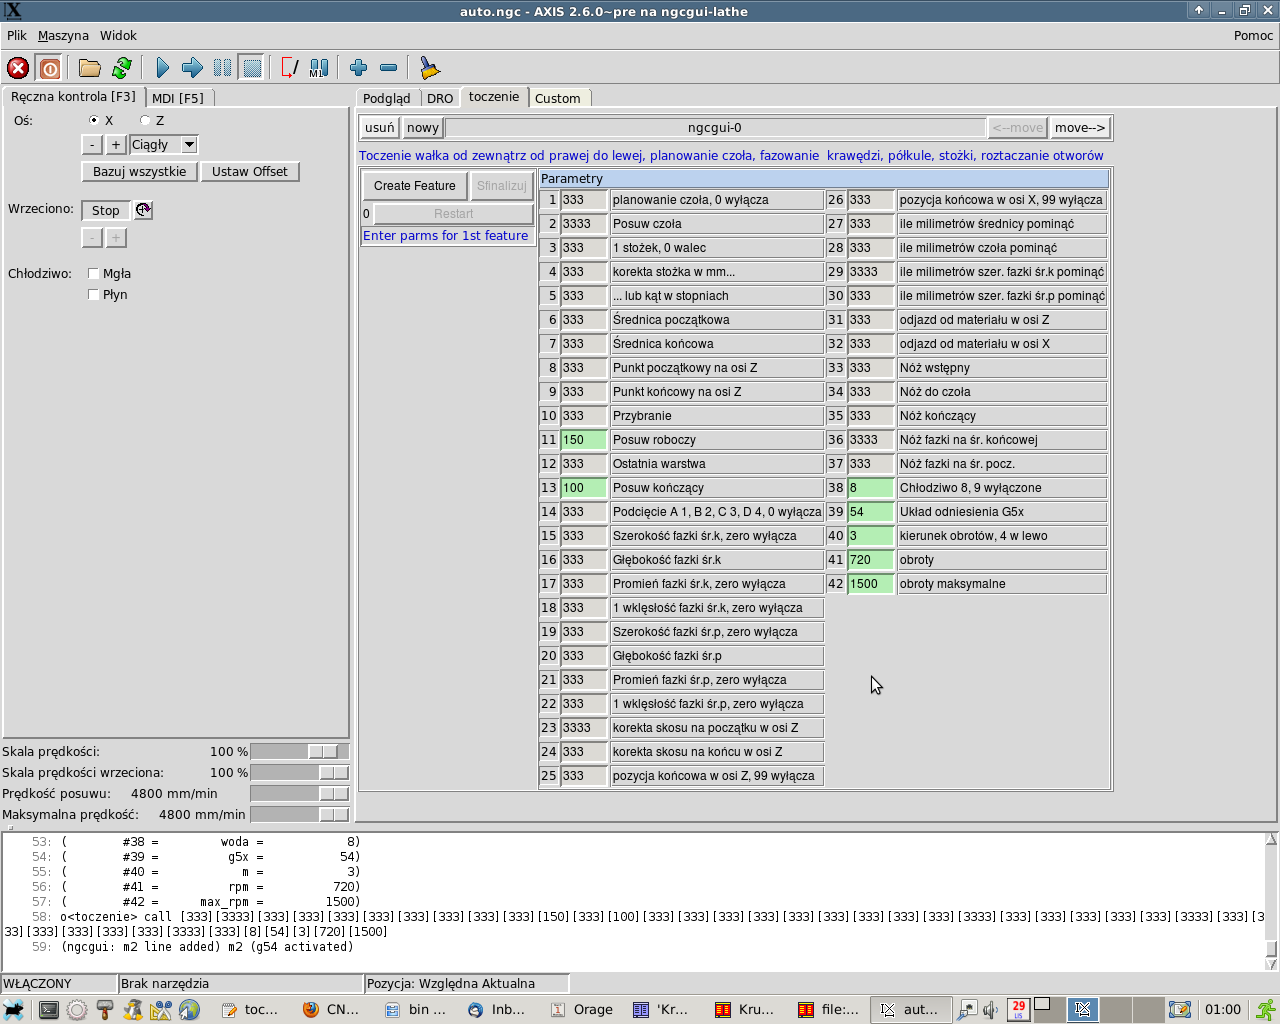Open Thunderbird Inb... taskbar window
The height and width of the screenshot is (1024, 1280).
(x=496, y=1010)
